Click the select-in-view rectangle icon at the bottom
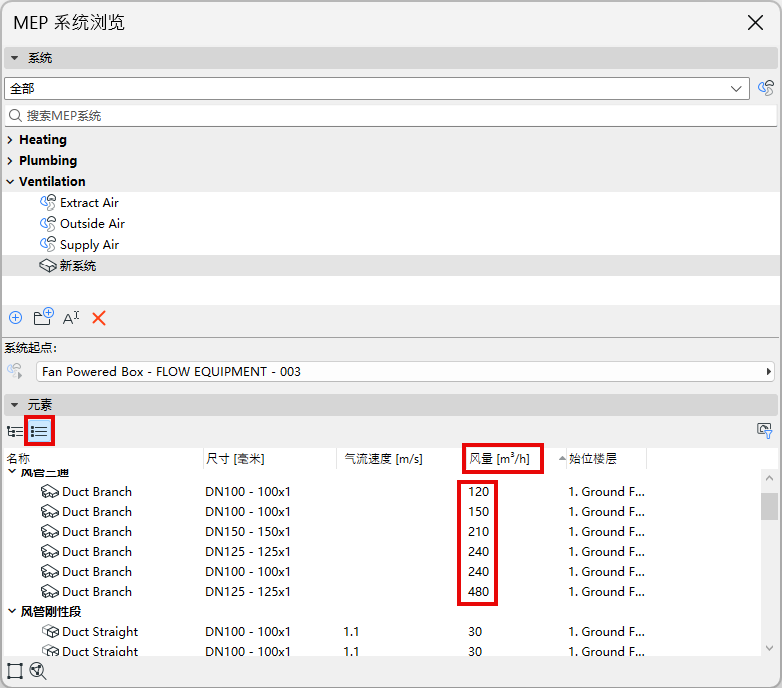This screenshot has width=782, height=688. (15, 671)
